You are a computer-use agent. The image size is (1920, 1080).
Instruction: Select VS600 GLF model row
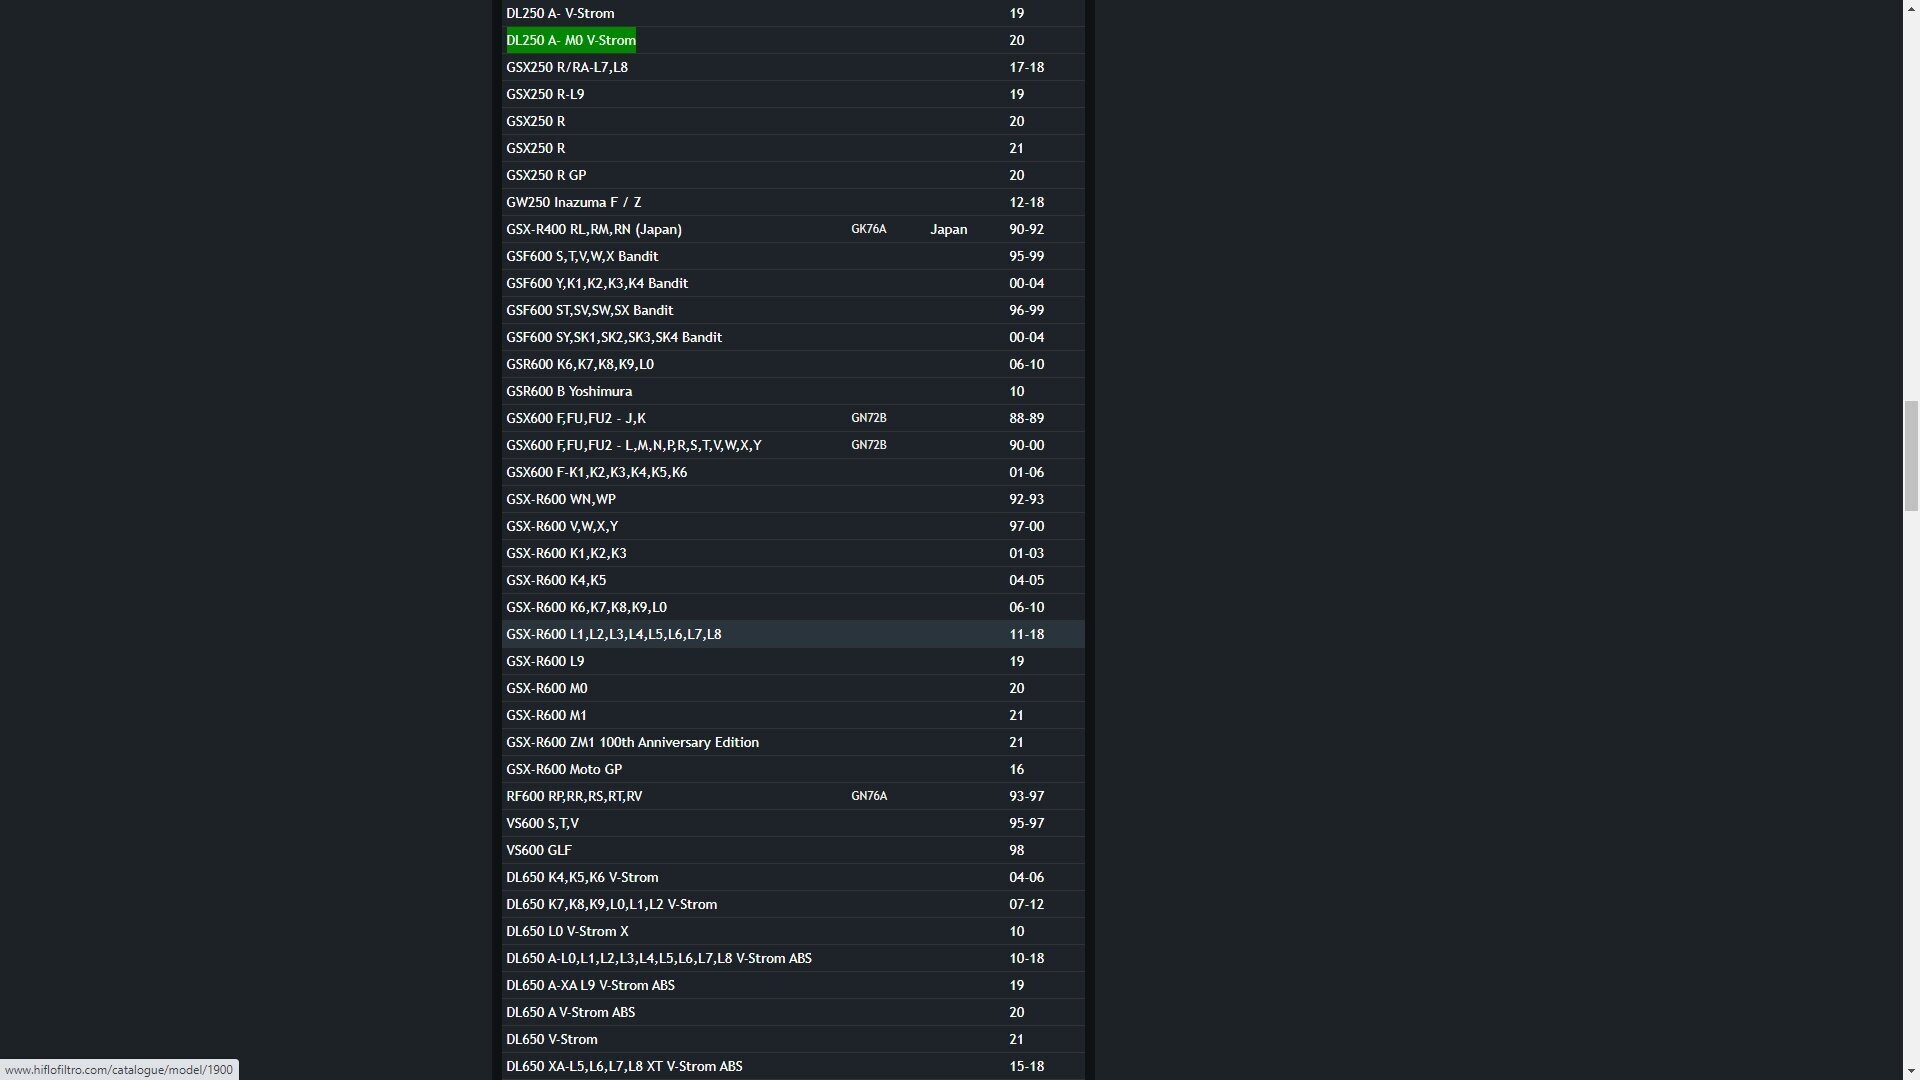pos(538,850)
